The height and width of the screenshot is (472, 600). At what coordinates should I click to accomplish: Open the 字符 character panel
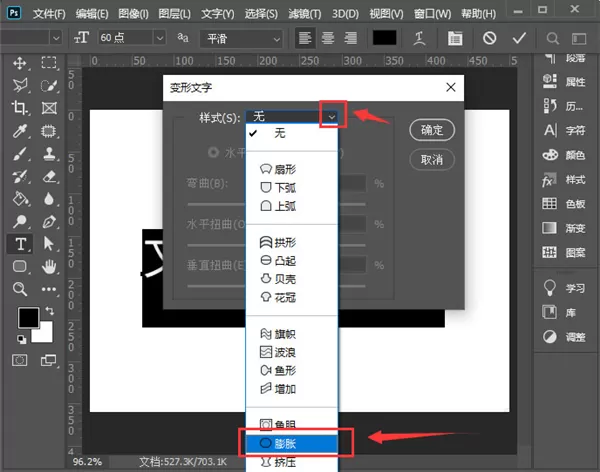point(564,131)
